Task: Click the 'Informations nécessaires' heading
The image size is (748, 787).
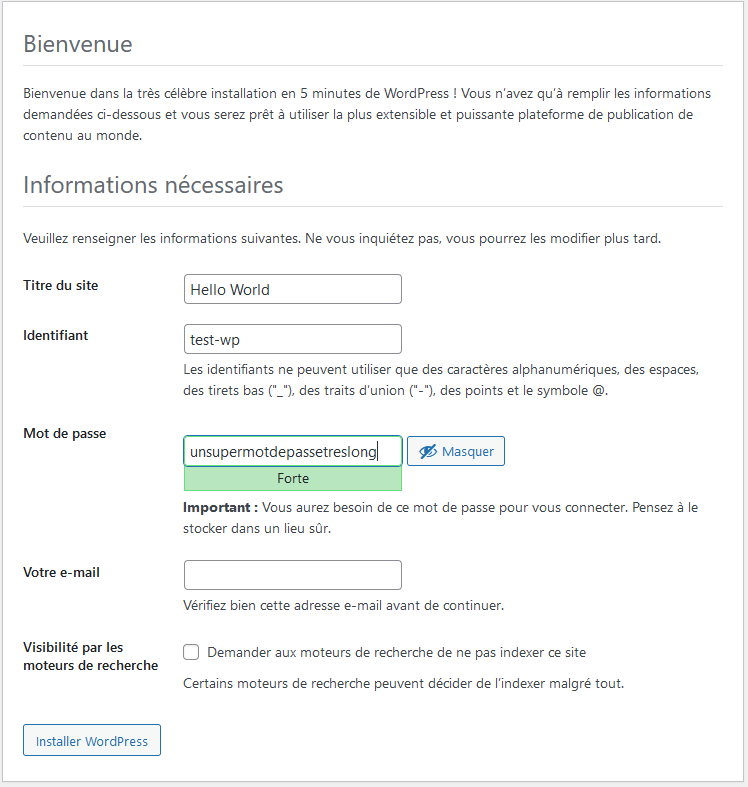Action: tap(153, 185)
